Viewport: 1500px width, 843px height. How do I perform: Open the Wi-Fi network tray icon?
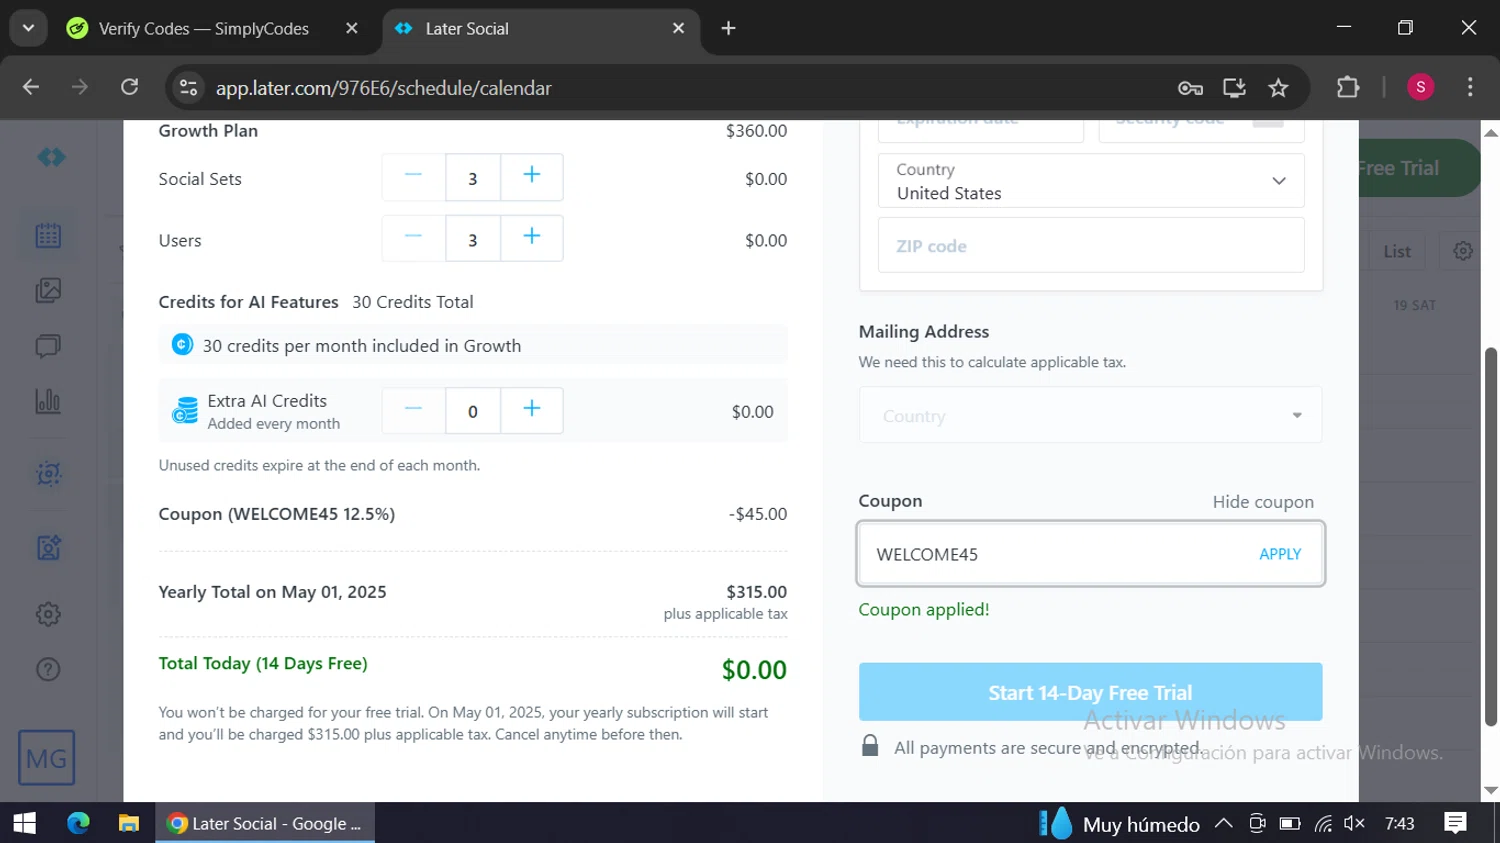[x=1322, y=824]
